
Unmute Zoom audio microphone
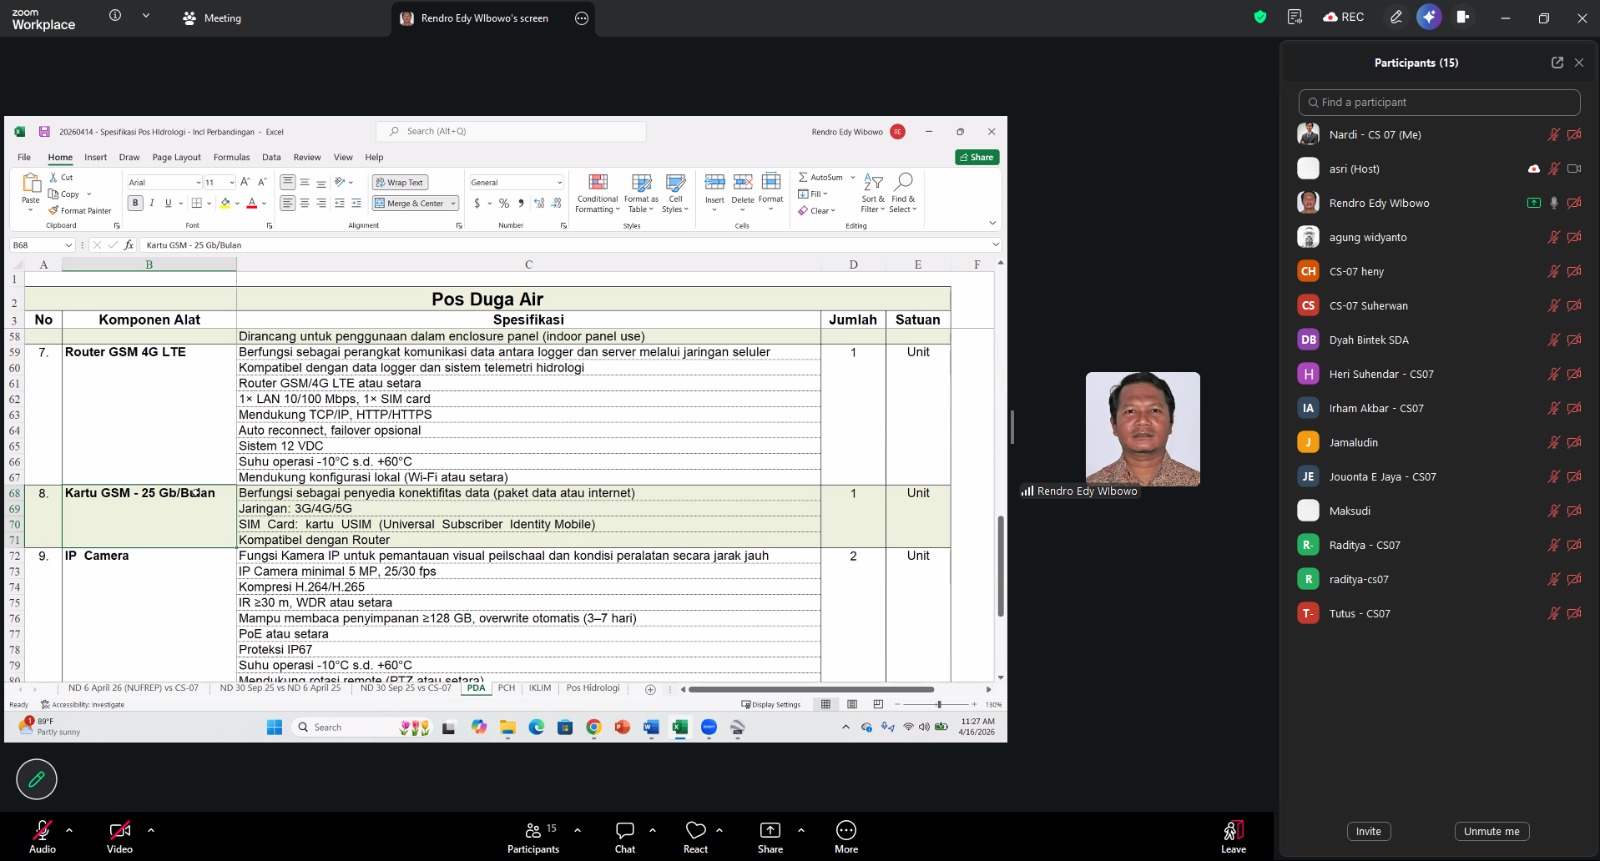42,837
